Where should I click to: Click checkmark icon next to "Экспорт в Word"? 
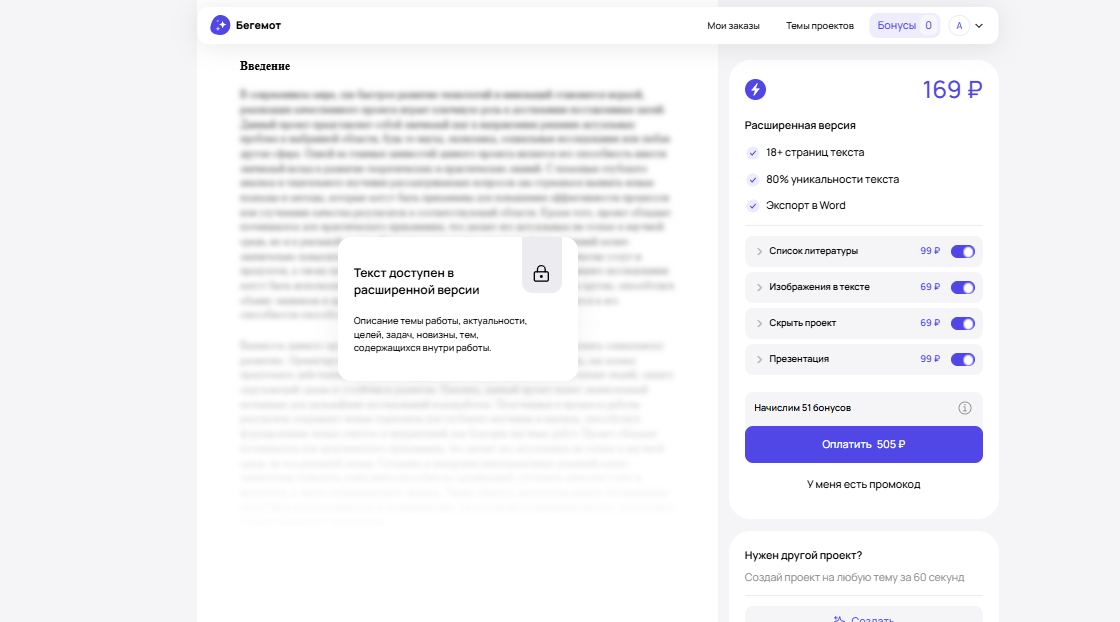click(753, 206)
